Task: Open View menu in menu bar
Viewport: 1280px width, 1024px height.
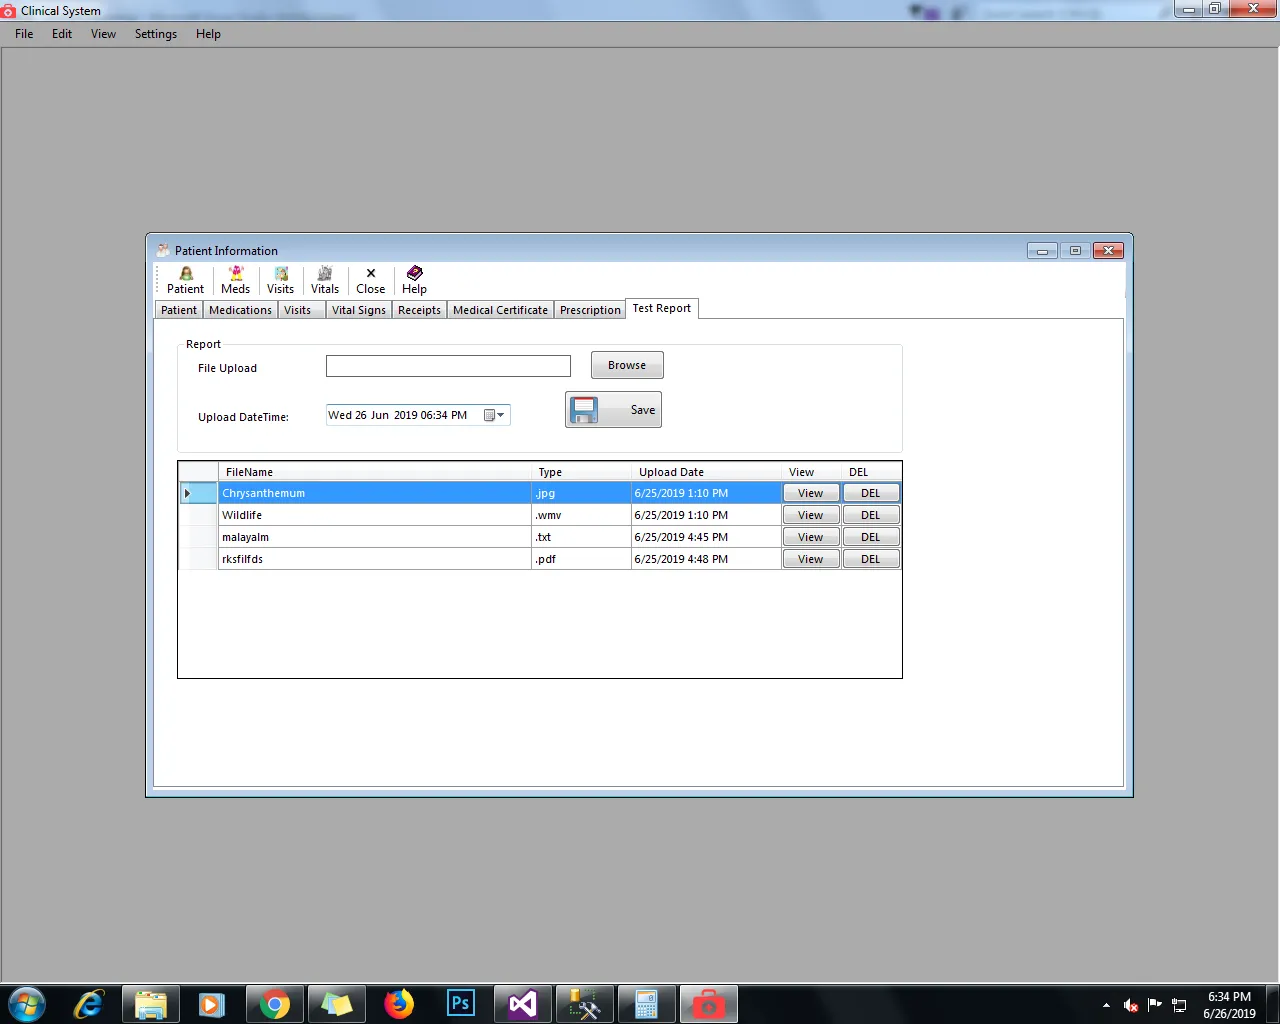Action: (103, 34)
